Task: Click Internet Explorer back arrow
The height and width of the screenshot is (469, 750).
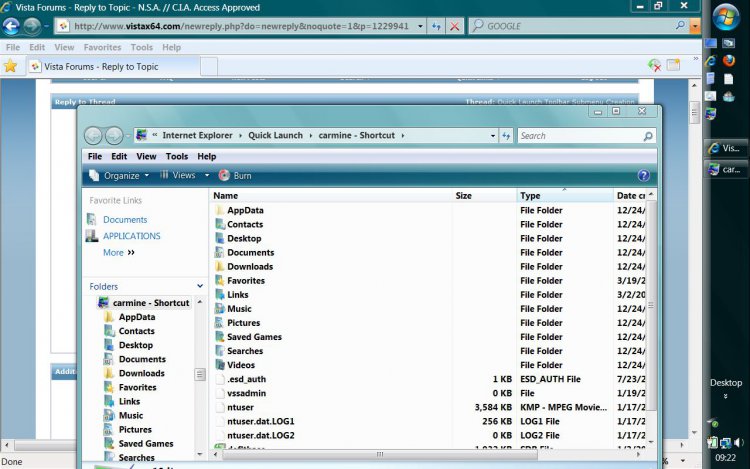Action: point(11,26)
